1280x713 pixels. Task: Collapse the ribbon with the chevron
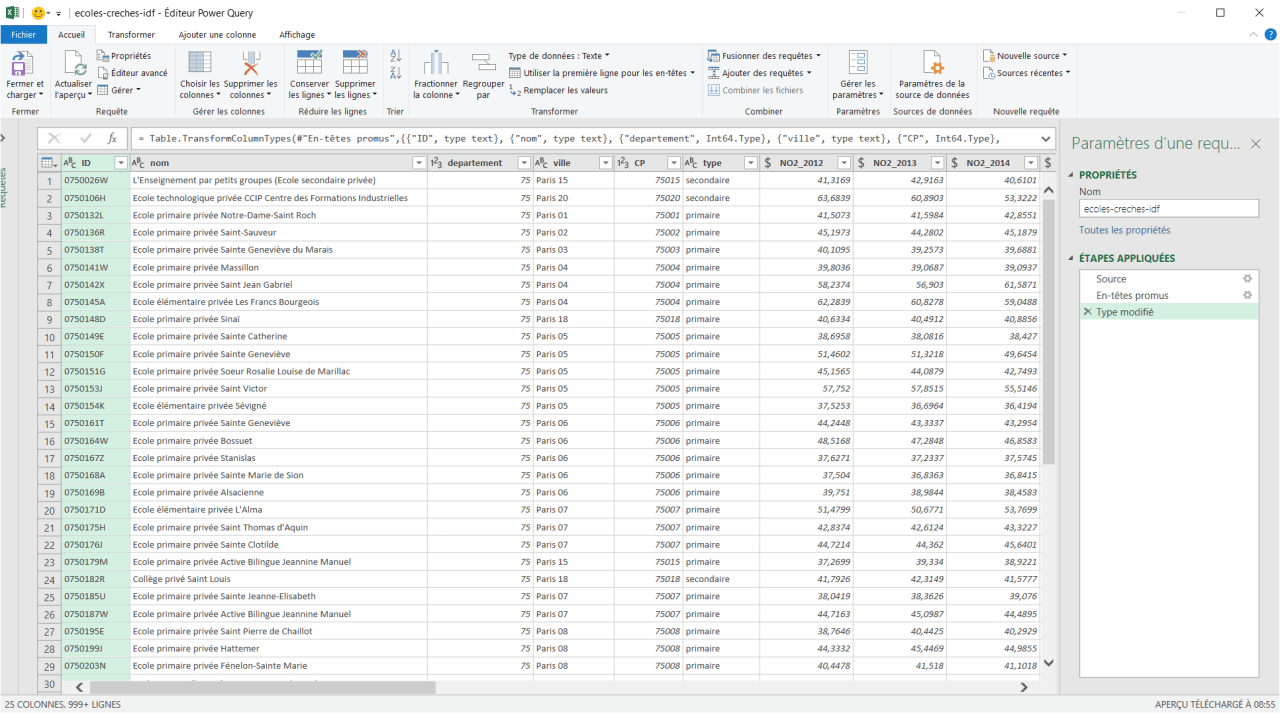point(1255,34)
